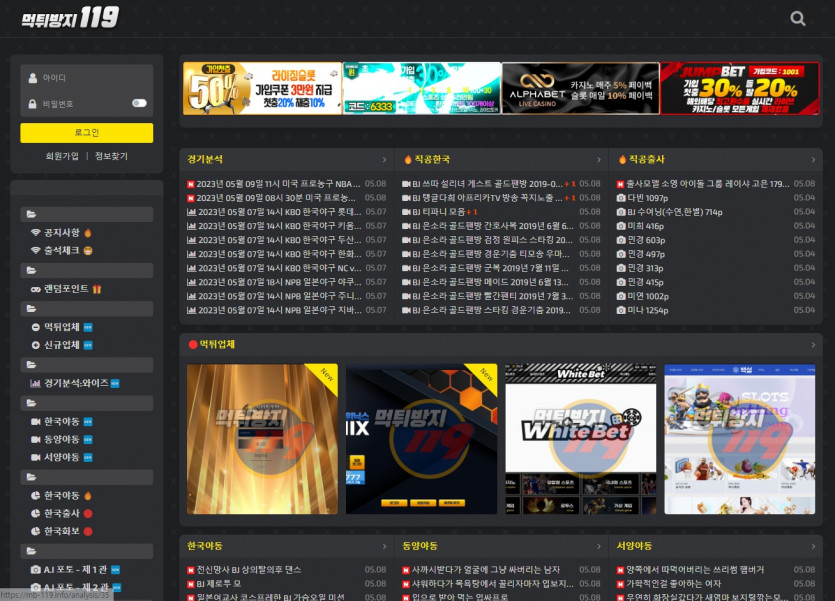Click the 아이디 username input field
Image resolution: width=835 pixels, height=601 pixels.
coord(87,77)
